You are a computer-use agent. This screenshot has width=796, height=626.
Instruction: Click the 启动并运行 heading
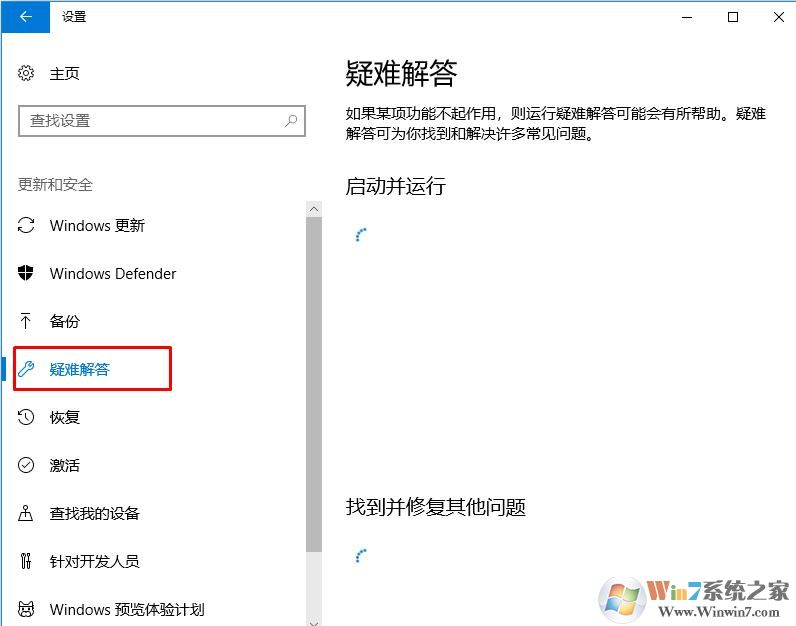click(x=395, y=186)
